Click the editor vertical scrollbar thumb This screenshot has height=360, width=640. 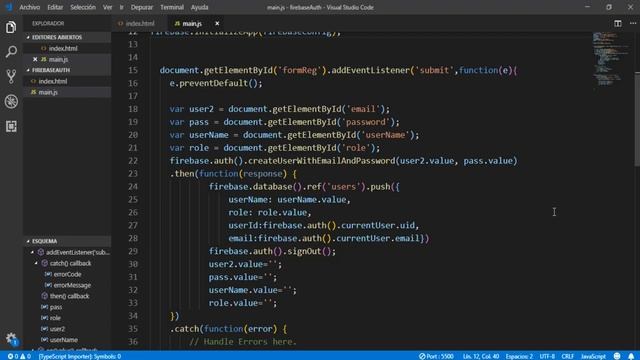pos(637,118)
